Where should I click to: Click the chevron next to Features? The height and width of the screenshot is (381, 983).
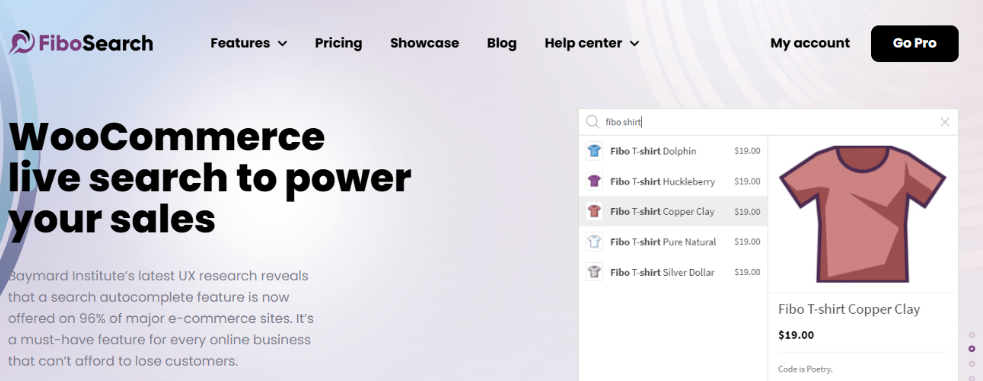click(x=282, y=44)
